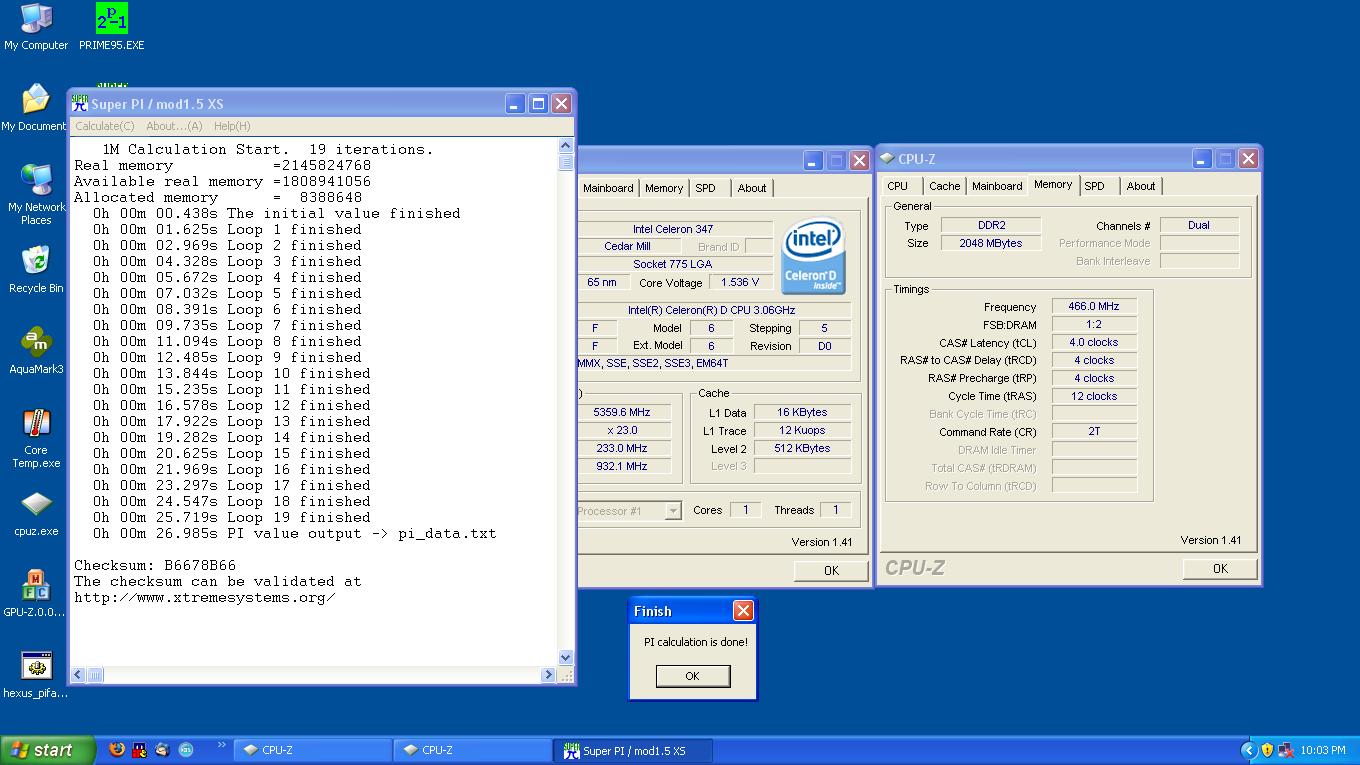
Task: Open the Processor #1 selection dropdown
Action: [673, 511]
